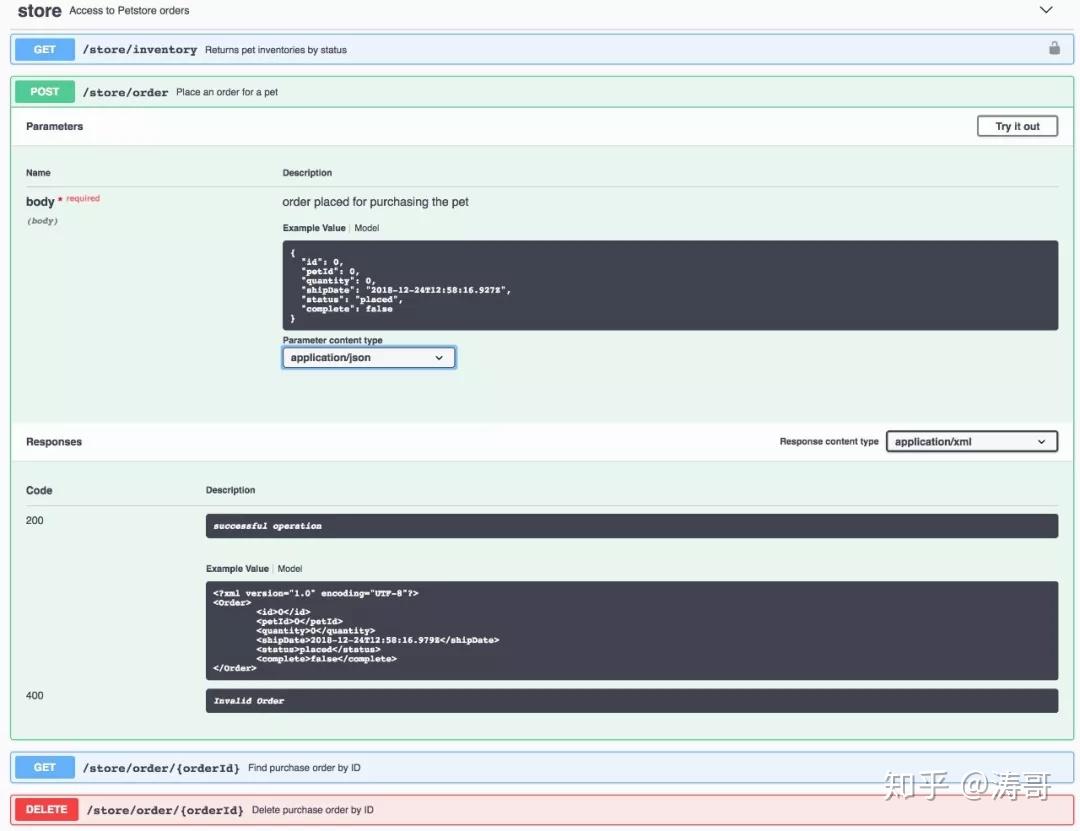Expand the /store/inventory endpoint row
The image size is (1080, 831).
click(541, 50)
